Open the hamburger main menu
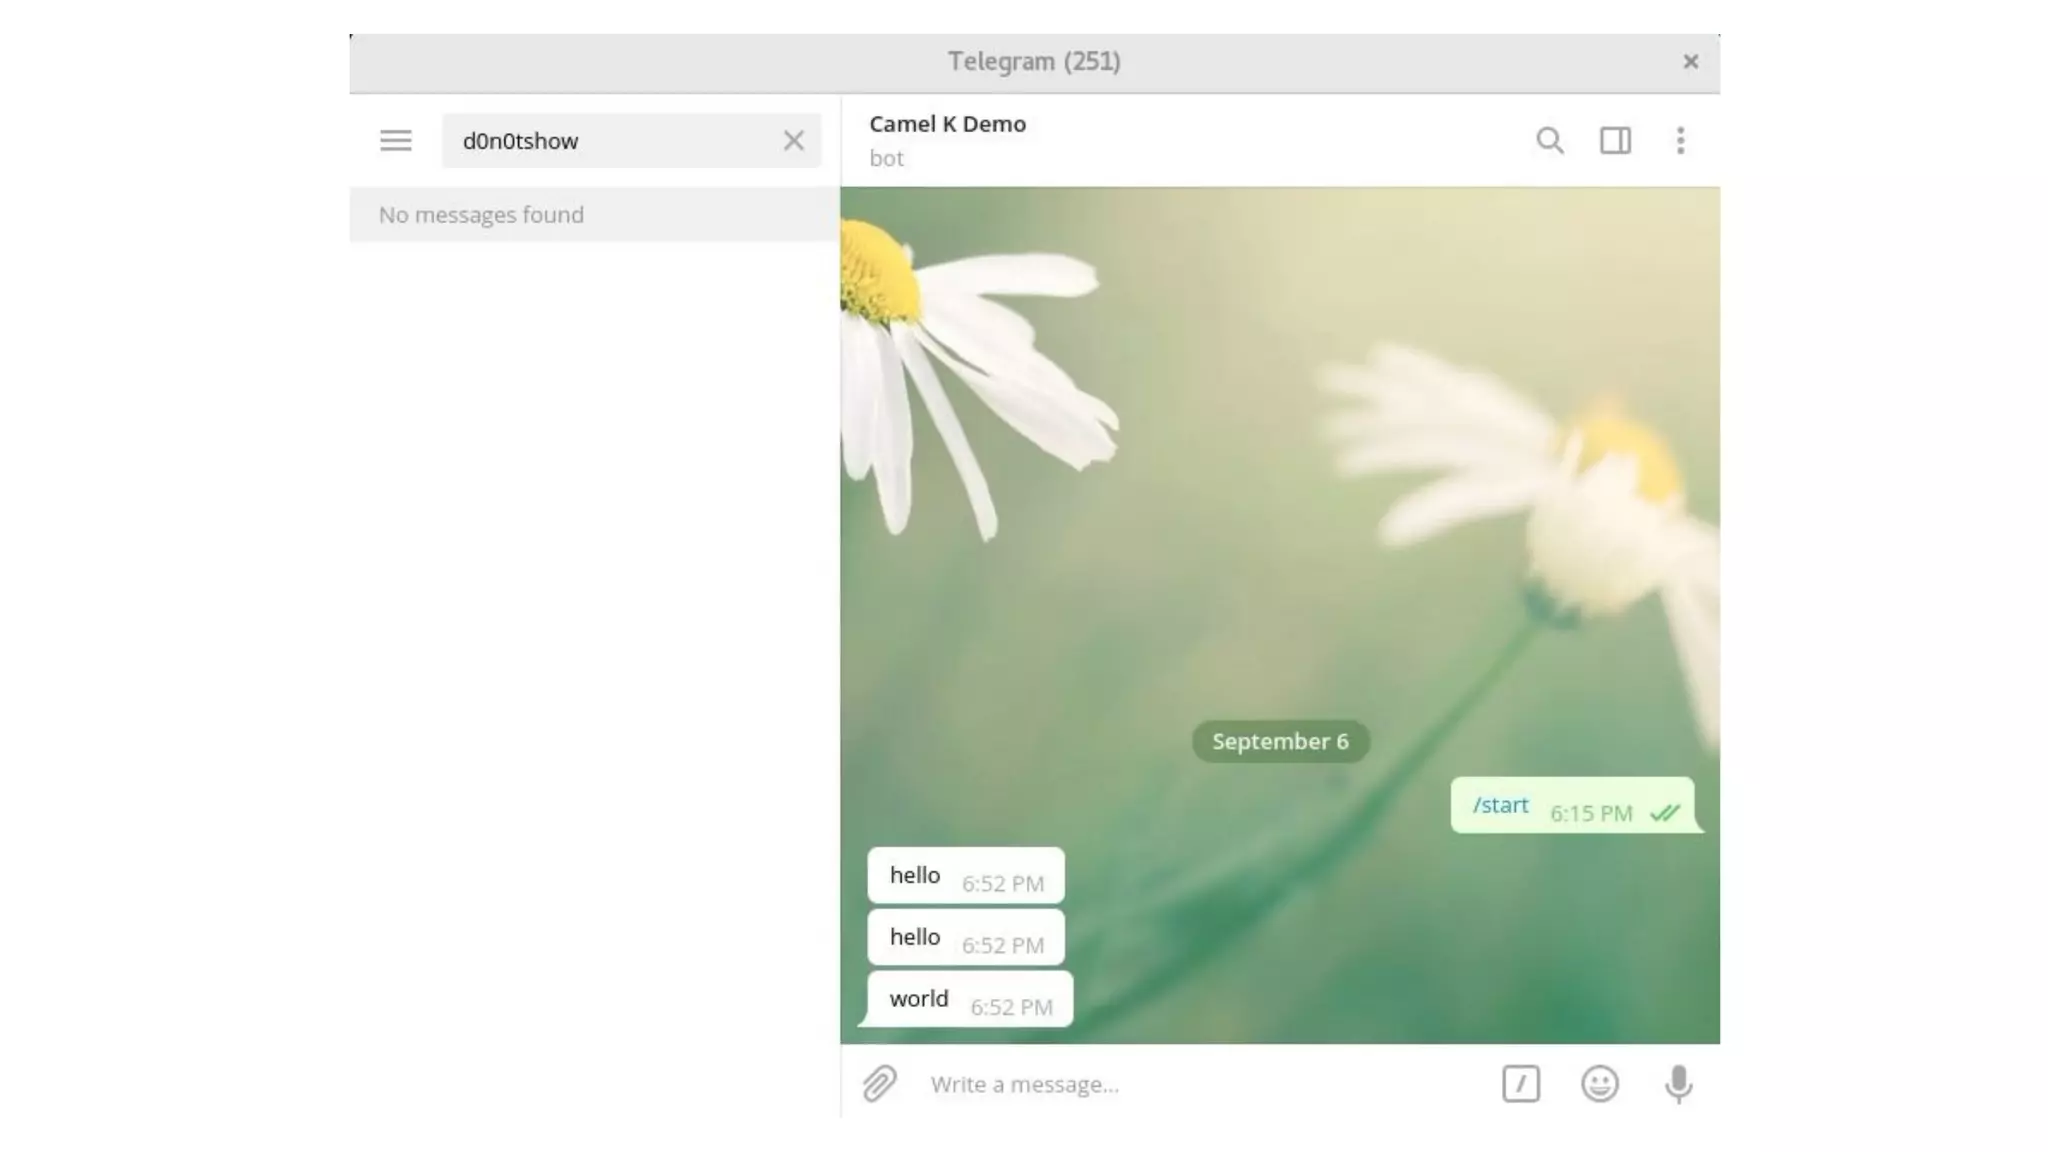The width and height of the screenshot is (2048, 1152). point(395,140)
